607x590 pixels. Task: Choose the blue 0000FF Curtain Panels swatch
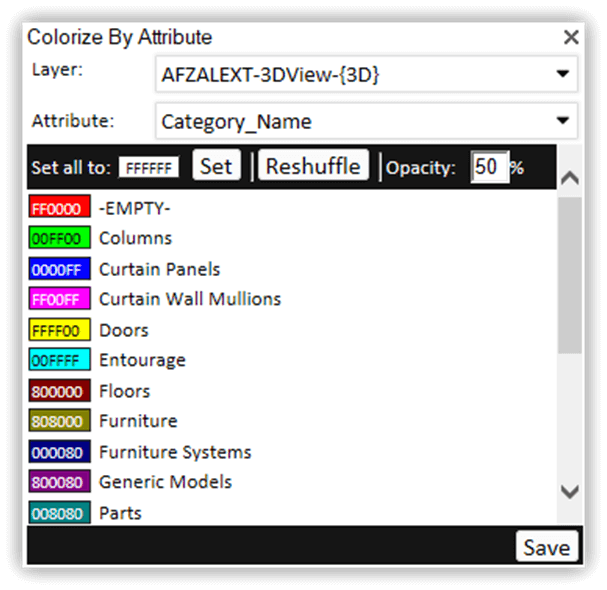60,269
